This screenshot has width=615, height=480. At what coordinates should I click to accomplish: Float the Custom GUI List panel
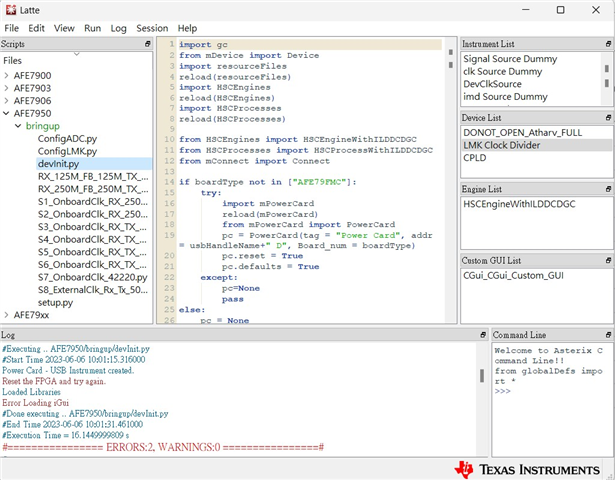pos(608,260)
